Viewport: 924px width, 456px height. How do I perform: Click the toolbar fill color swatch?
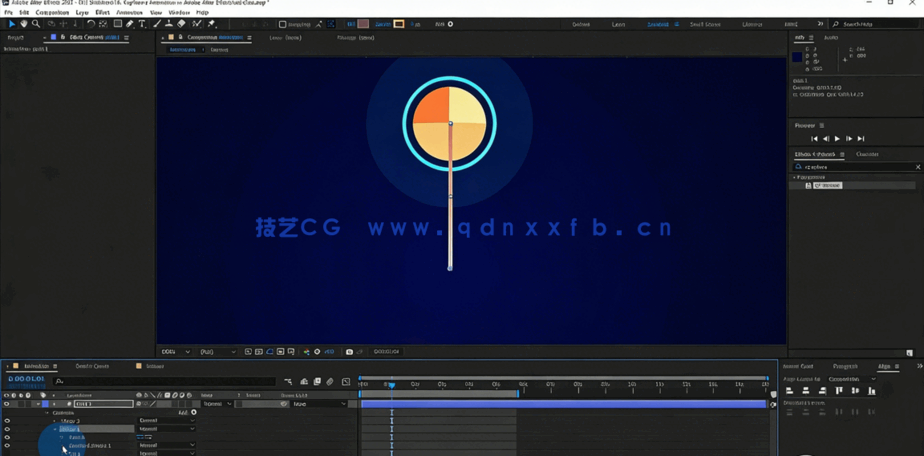tap(364, 24)
